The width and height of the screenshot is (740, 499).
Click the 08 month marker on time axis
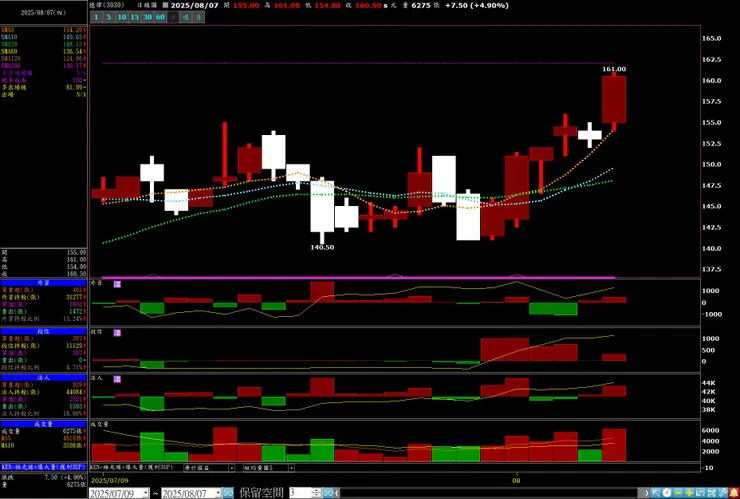pyautogui.click(x=517, y=481)
